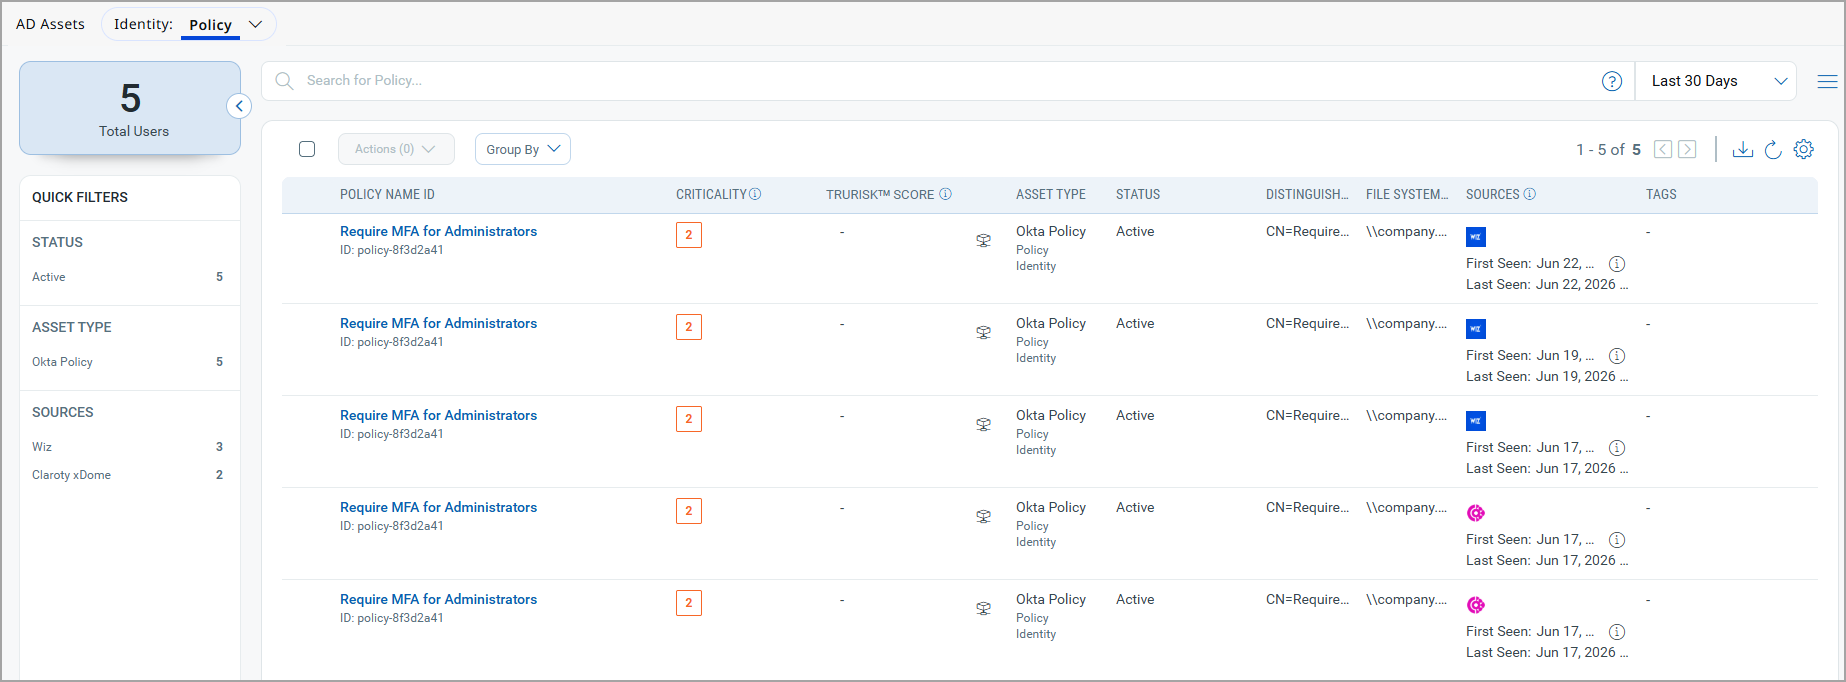Open table settings gear icon
The height and width of the screenshot is (682, 1846).
tap(1804, 149)
